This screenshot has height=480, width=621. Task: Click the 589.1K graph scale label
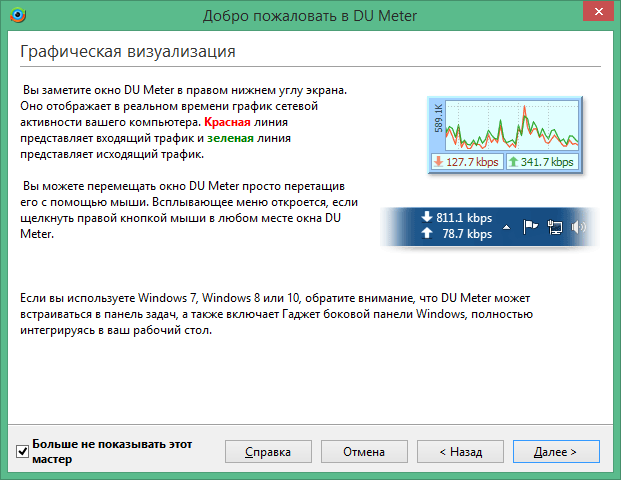pyautogui.click(x=438, y=118)
